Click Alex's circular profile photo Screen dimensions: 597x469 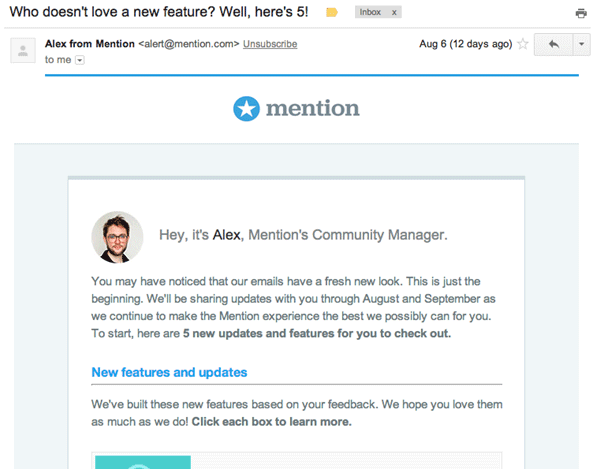click(117, 237)
